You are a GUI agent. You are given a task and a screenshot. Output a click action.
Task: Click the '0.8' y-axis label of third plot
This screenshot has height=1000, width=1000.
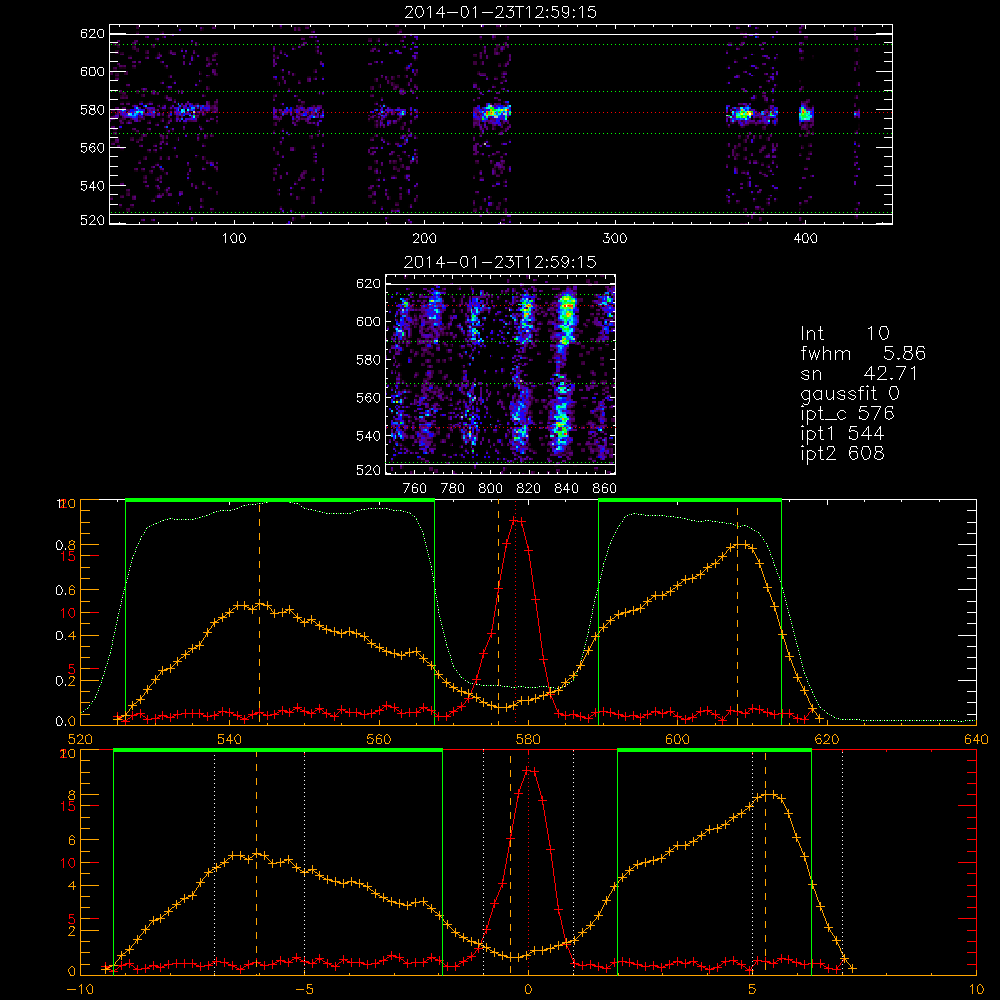pyautogui.click(x=66, y=545)
